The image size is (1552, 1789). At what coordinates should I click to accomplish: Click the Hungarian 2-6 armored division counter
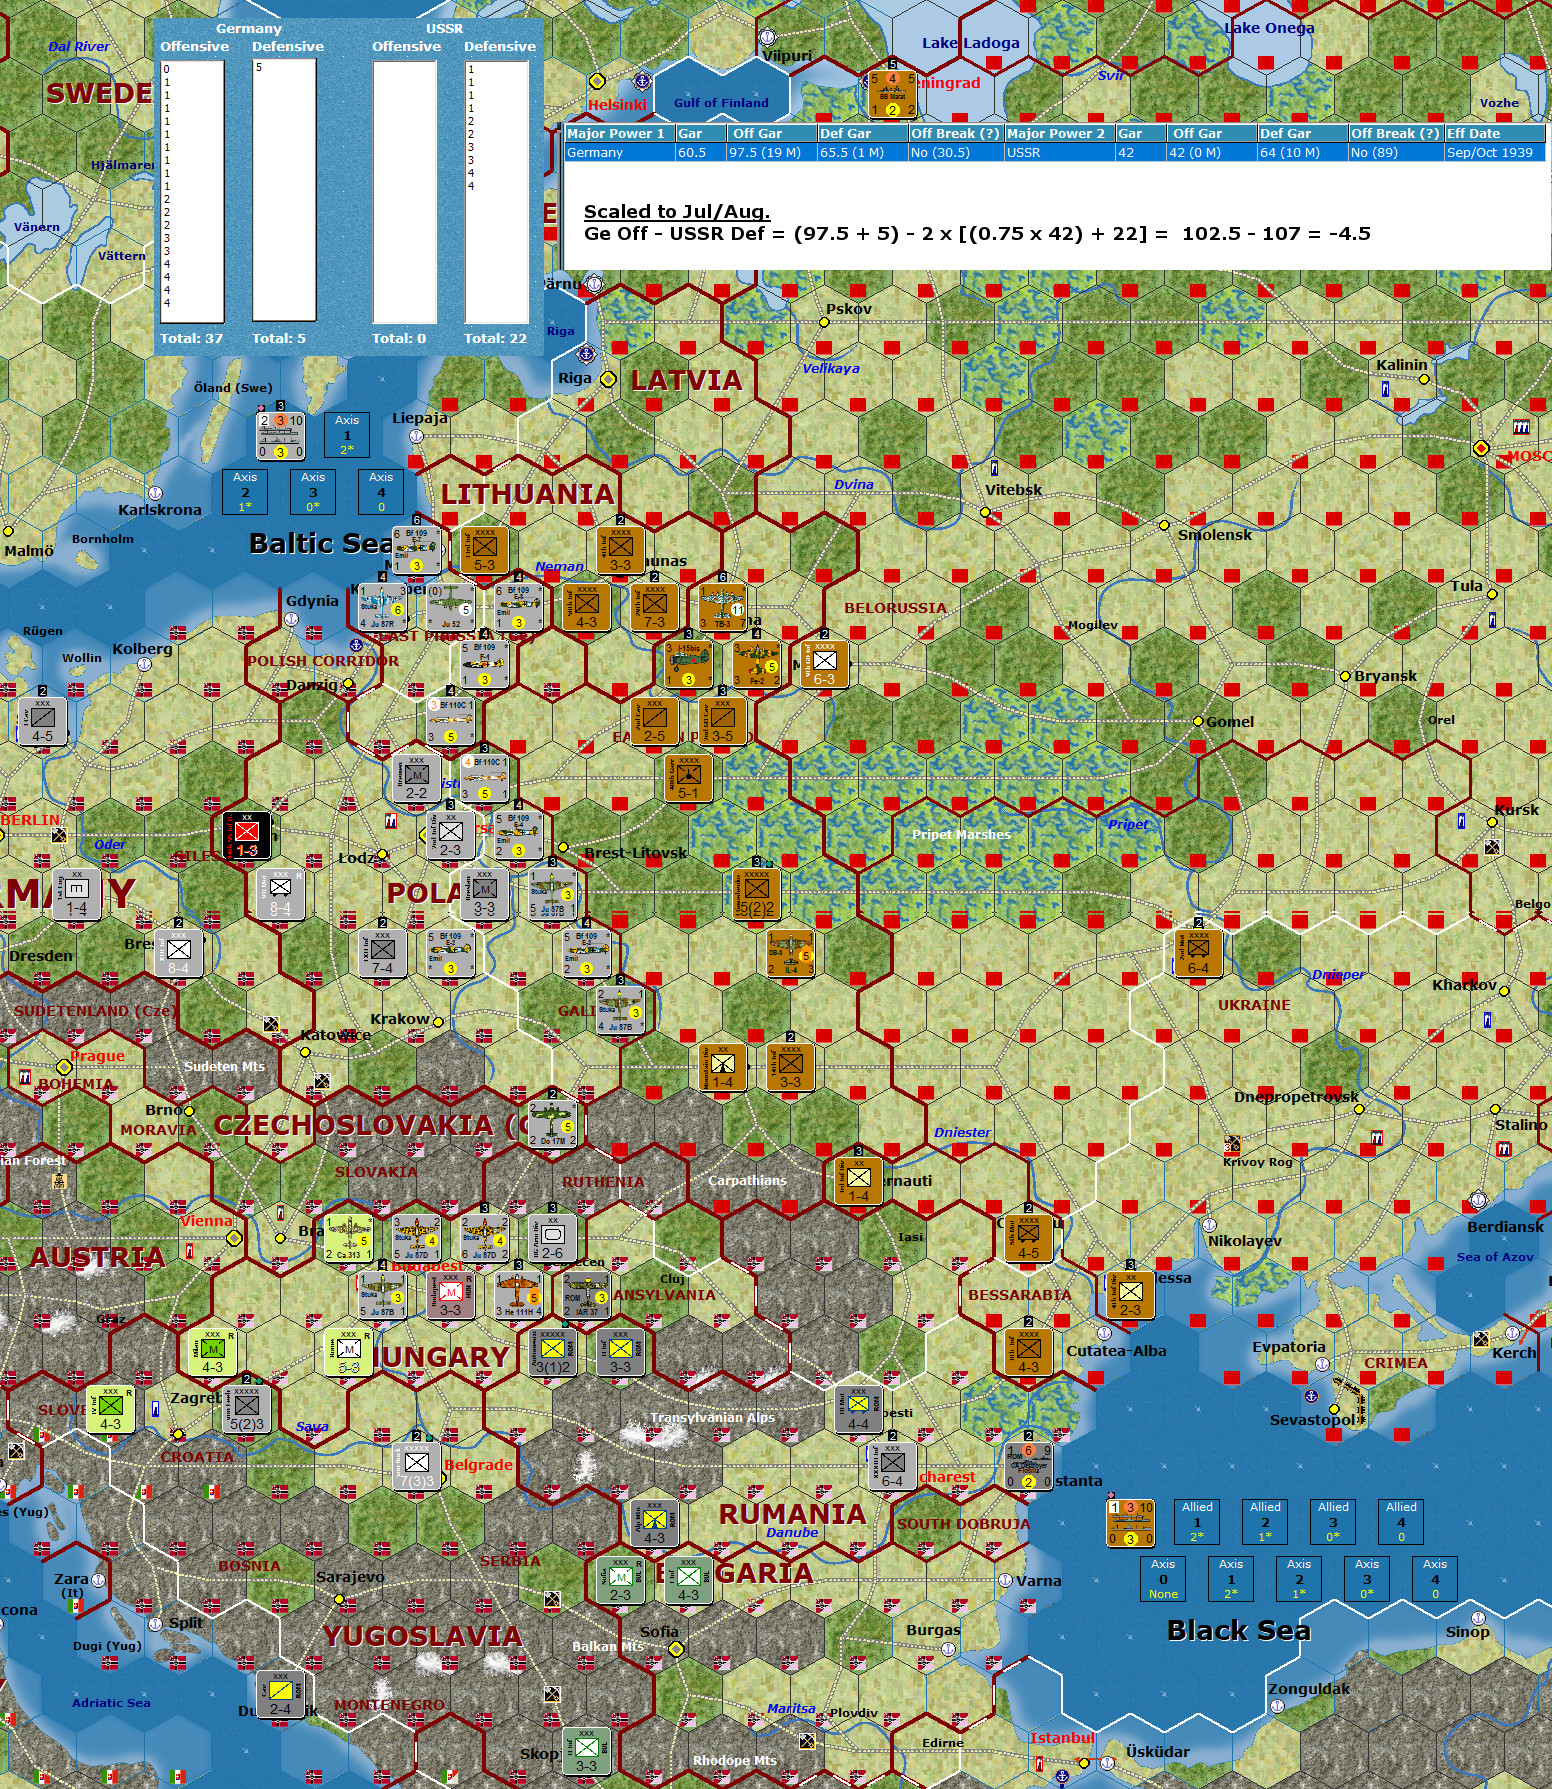[x=553, y=1237]
